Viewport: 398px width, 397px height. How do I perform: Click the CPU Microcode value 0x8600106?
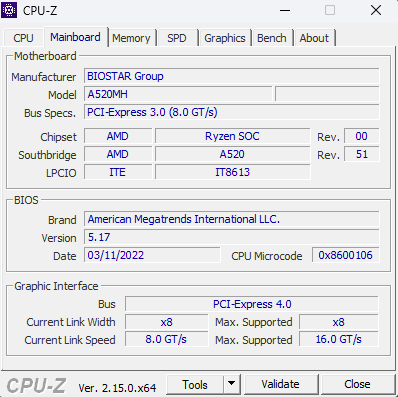click(x=345, y=255)
